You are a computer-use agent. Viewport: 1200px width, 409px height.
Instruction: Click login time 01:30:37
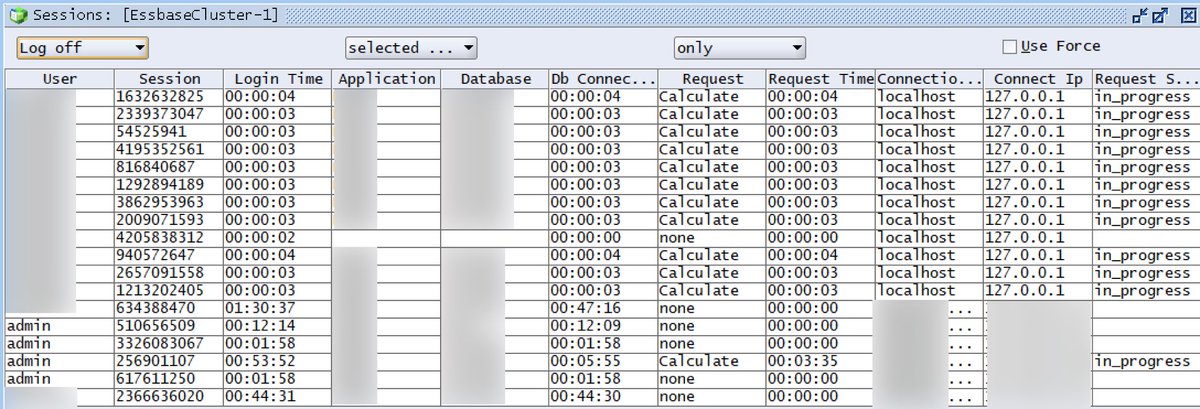coord(260,308)
